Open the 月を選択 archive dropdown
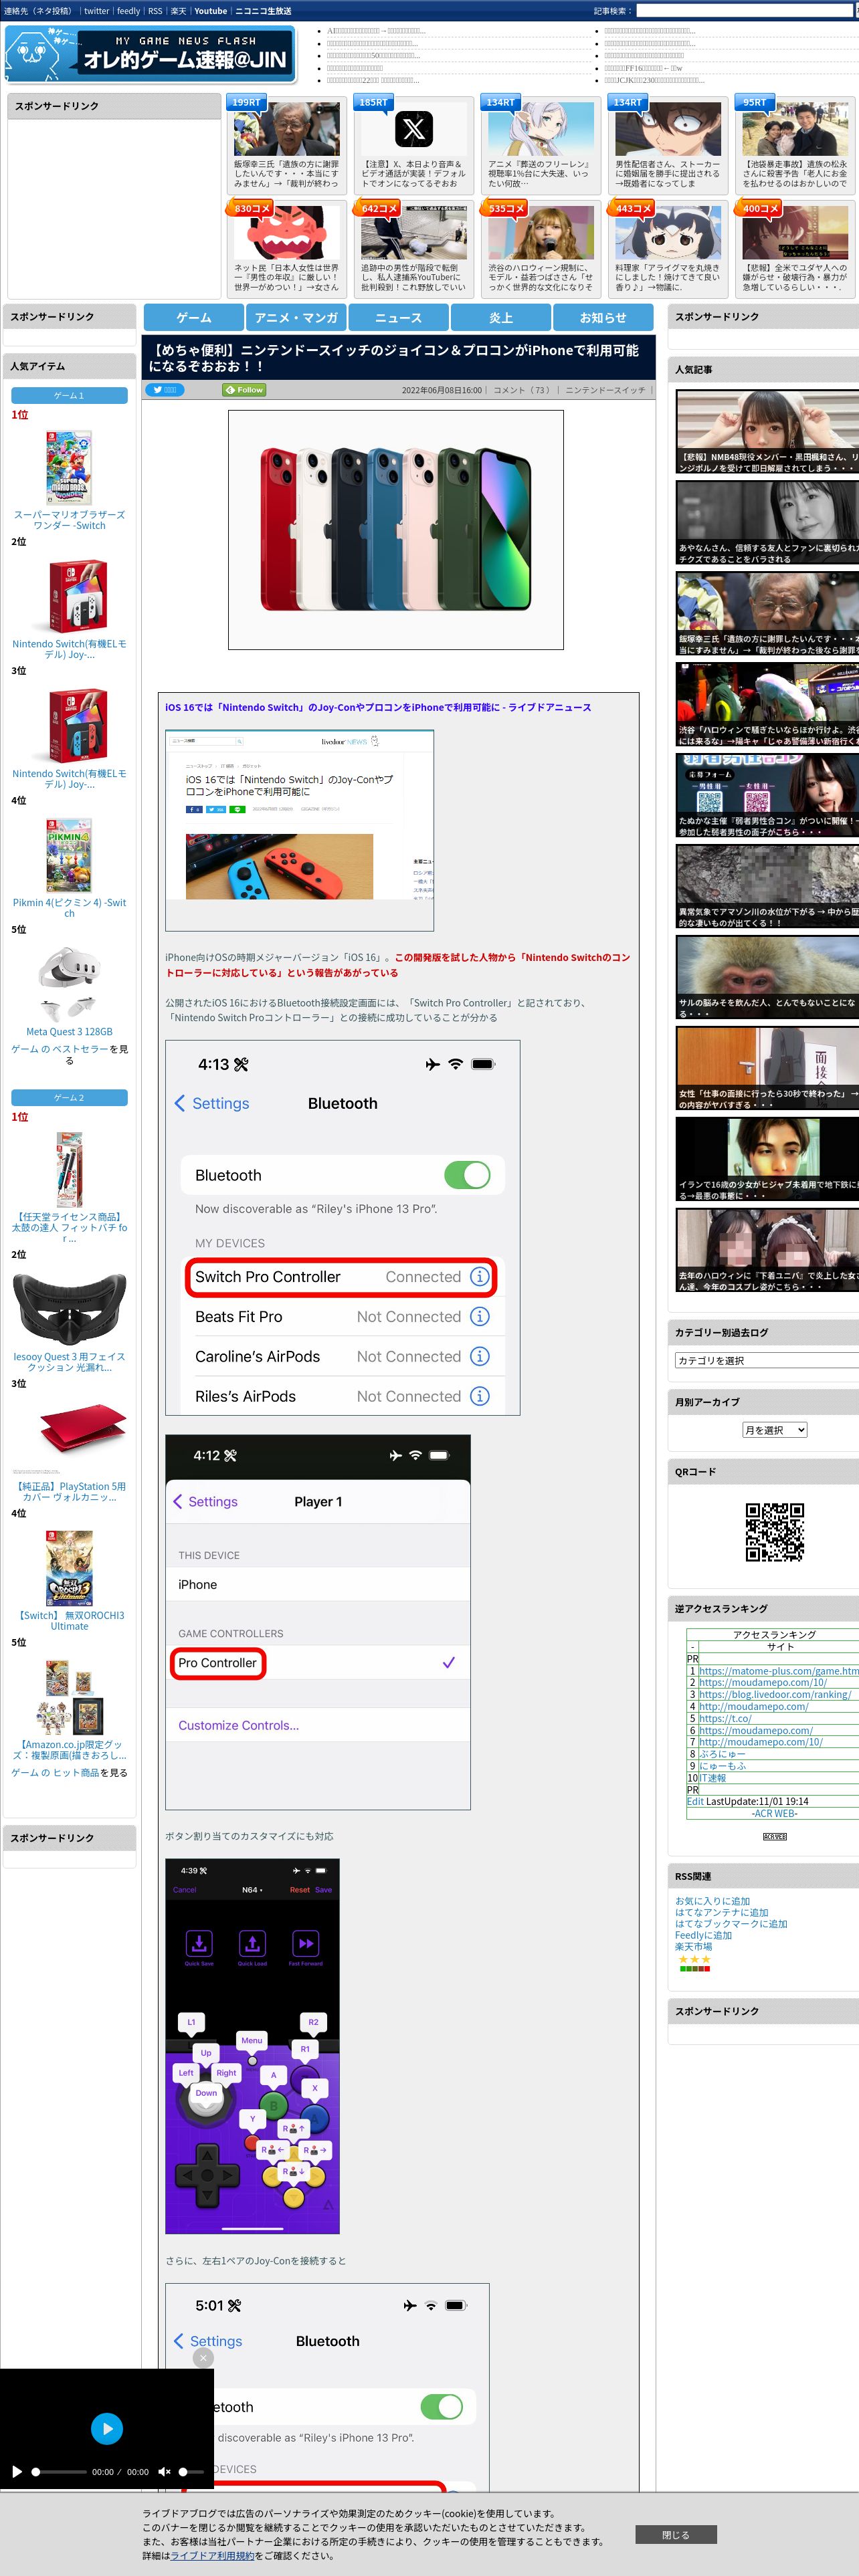 click(774, 1430)
